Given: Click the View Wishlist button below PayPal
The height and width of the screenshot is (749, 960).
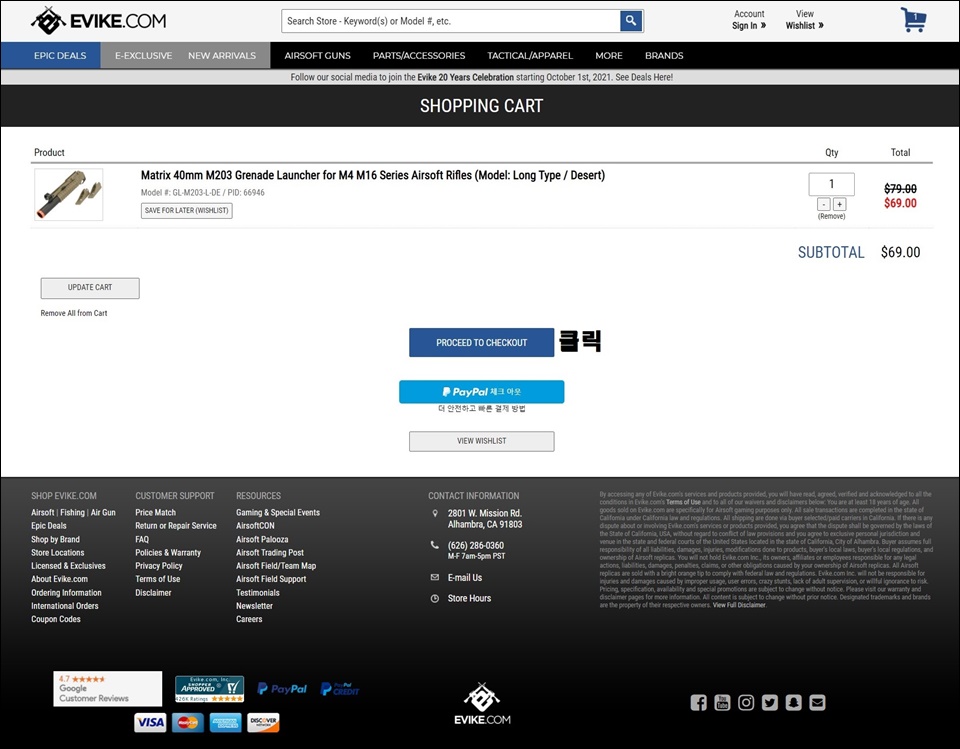Looking at the screenshot, I should tap(481, 441).
